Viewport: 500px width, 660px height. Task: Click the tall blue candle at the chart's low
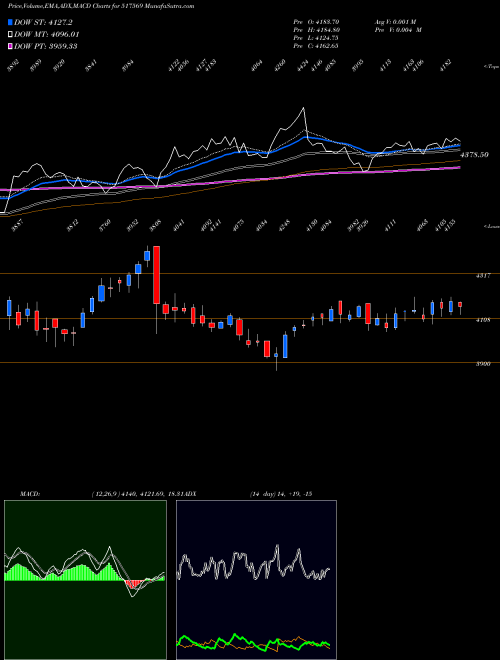[285, 346]
